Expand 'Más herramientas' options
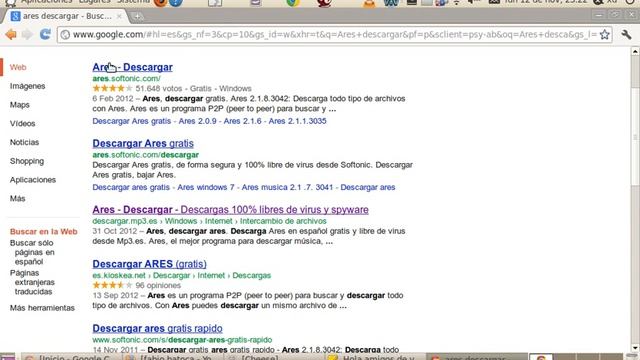The width and height of the screenshot is (640, 360). pyautogui.click(x=42, y=308)
